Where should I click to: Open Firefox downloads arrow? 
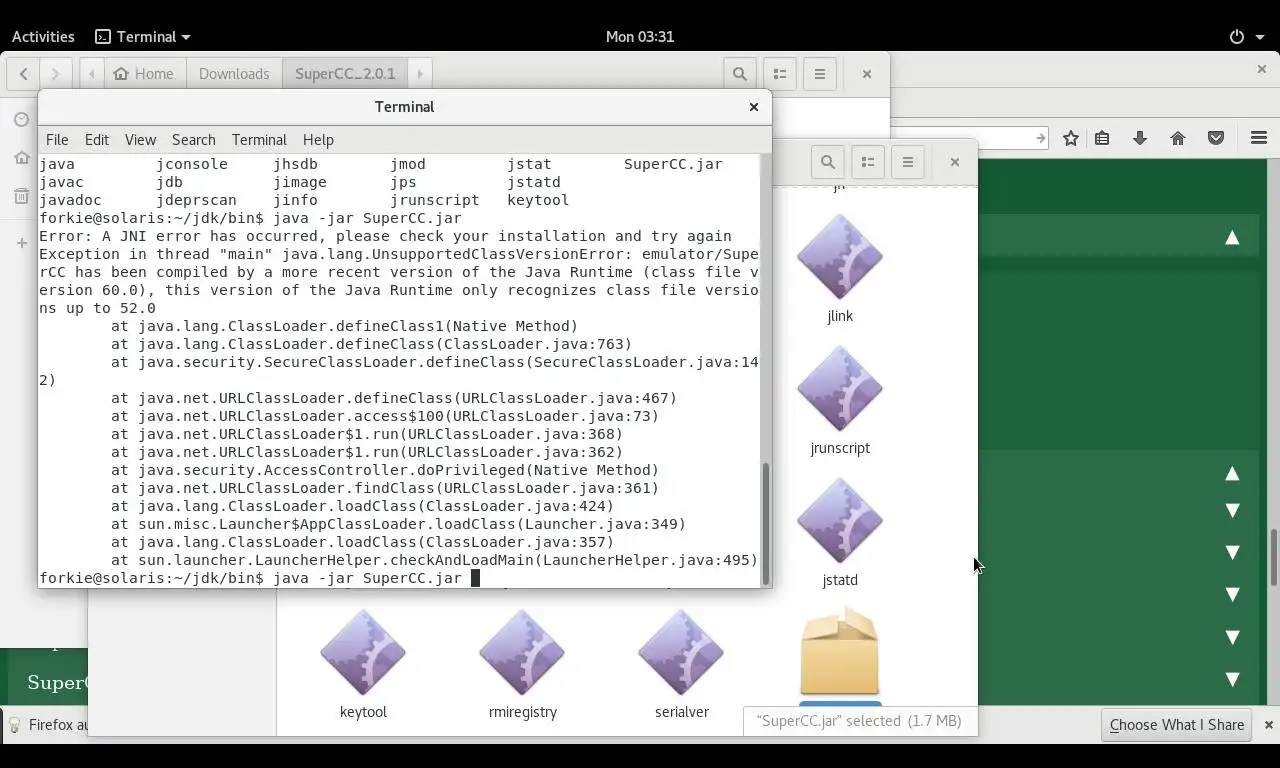(x=1140, y=138)
